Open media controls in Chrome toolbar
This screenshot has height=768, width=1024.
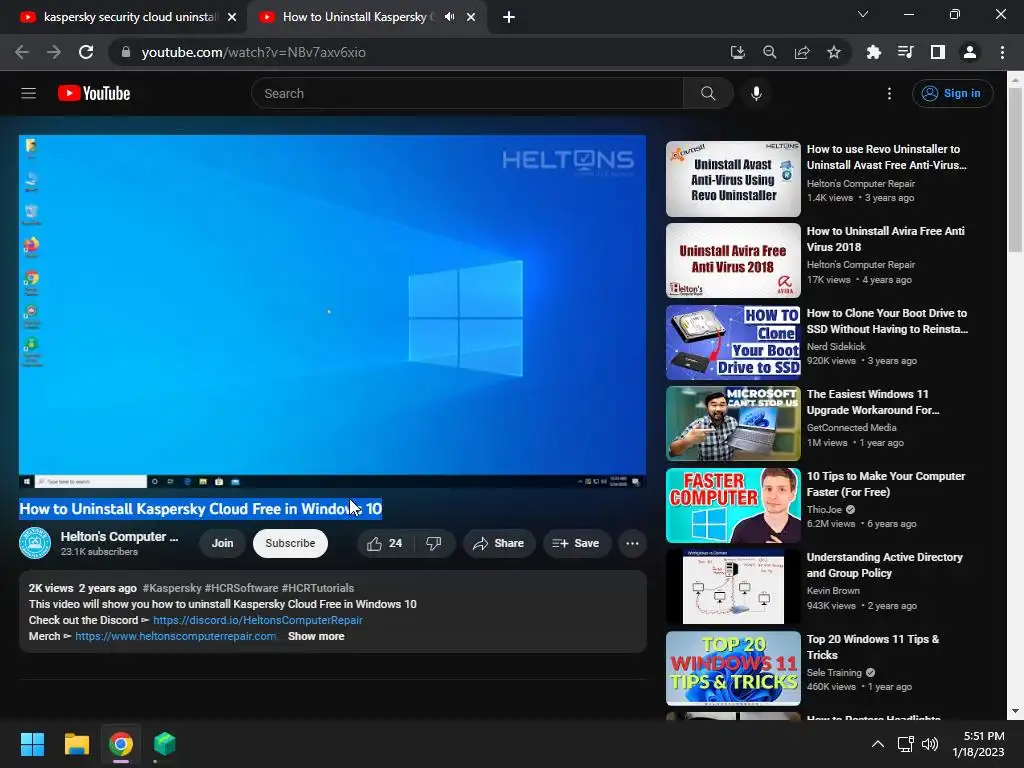[x=905, y=52]
